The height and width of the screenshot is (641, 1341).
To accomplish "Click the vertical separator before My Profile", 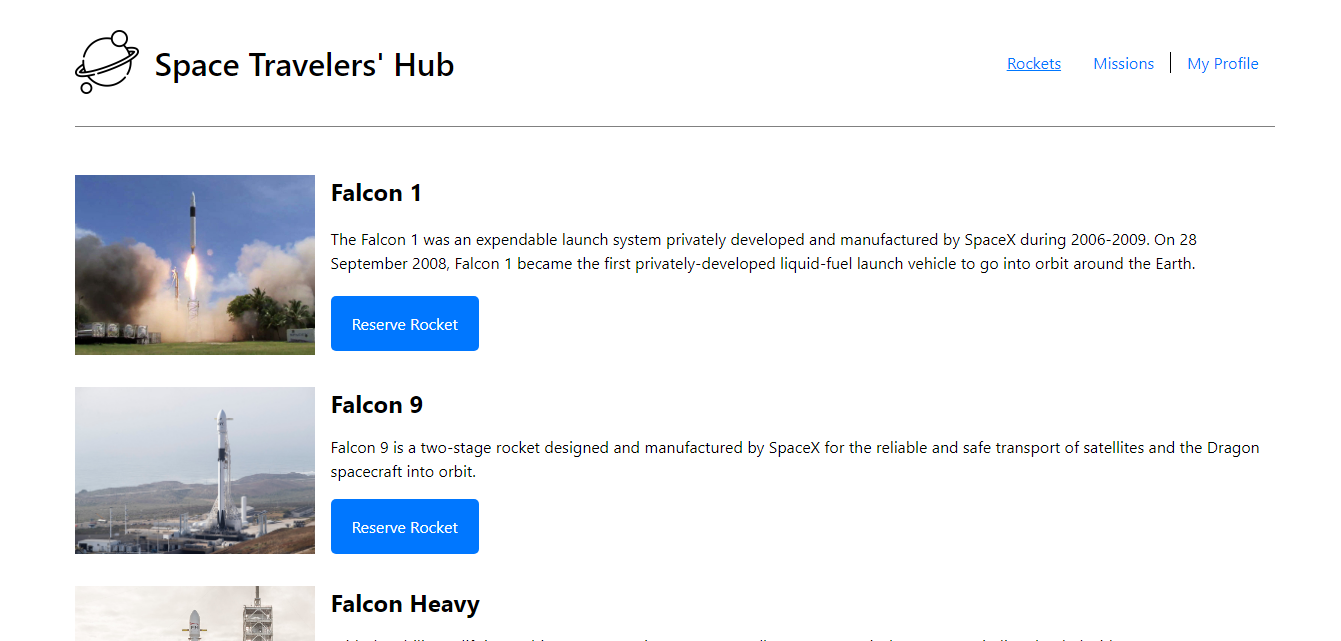I will [1170, 63].
